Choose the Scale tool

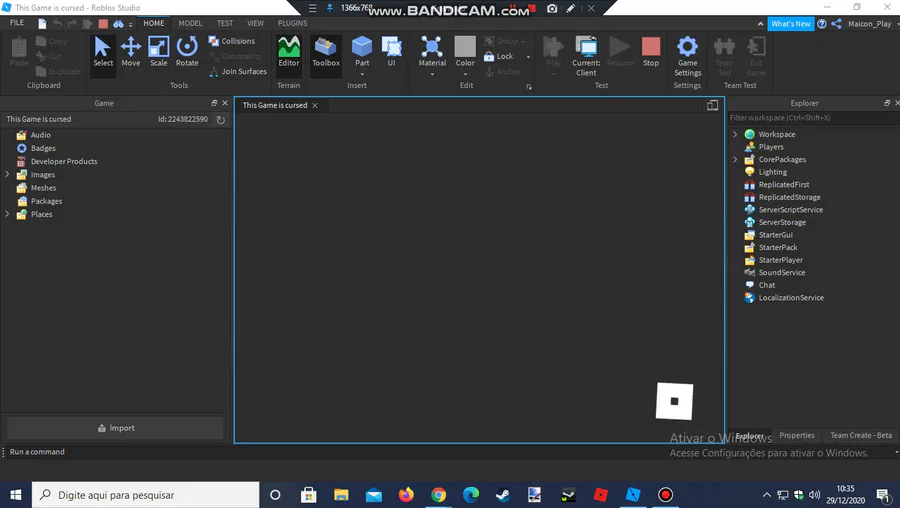[158, 52]
